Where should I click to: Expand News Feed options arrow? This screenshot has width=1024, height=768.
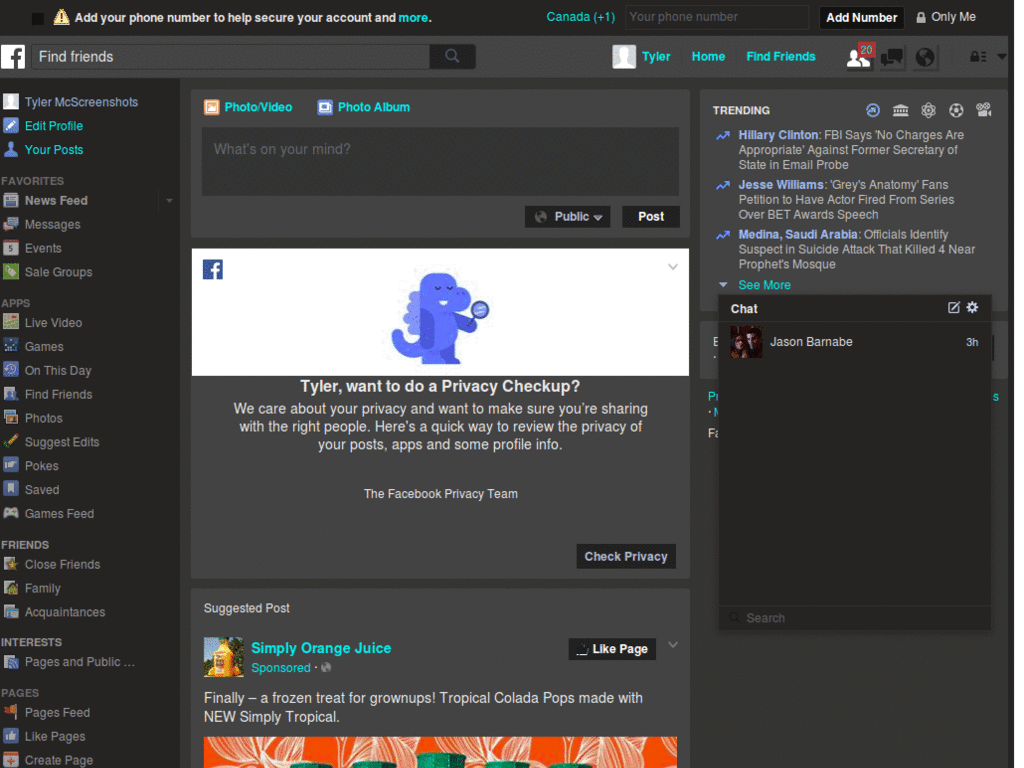[x=169, y=200]
